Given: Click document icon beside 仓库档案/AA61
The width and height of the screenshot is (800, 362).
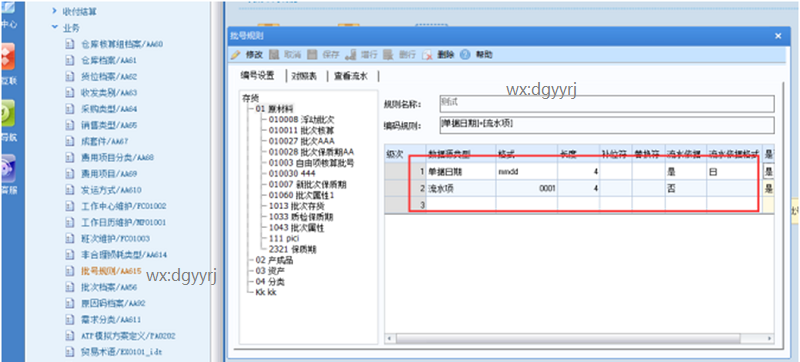Looking at the screenshot, I should [x=70, y=61].
